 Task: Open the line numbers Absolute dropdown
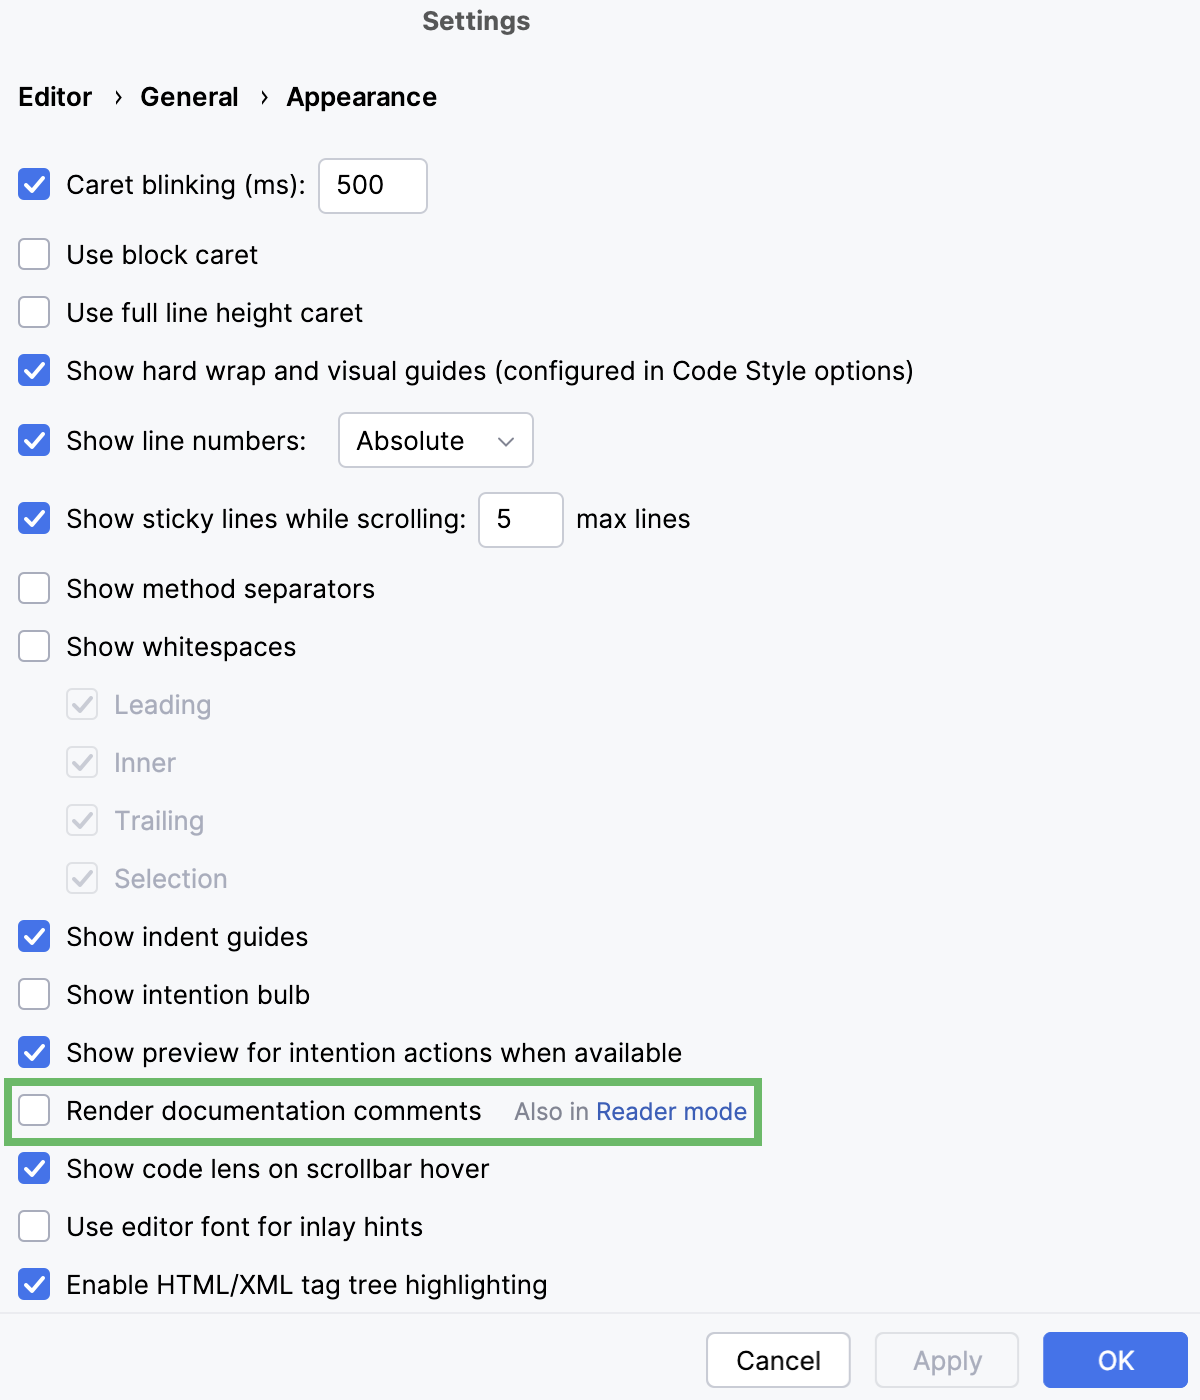(434, 440)
